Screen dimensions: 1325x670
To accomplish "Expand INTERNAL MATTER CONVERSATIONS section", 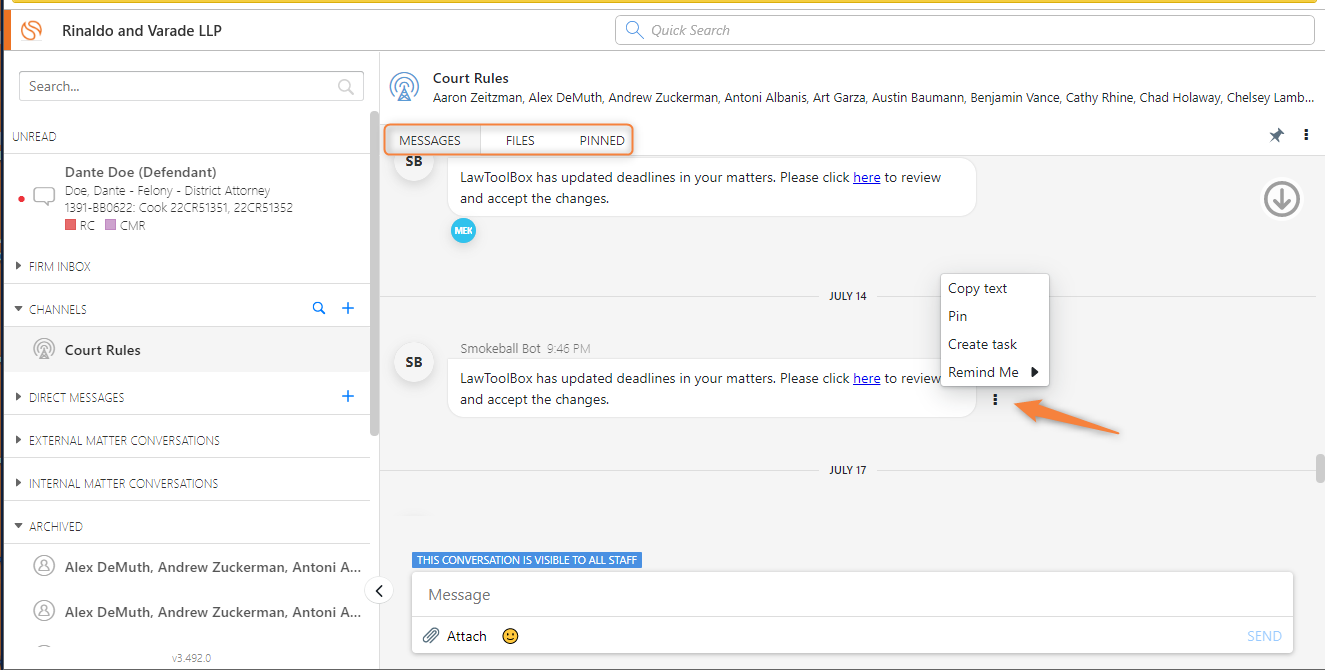I will tap(19, 484).
